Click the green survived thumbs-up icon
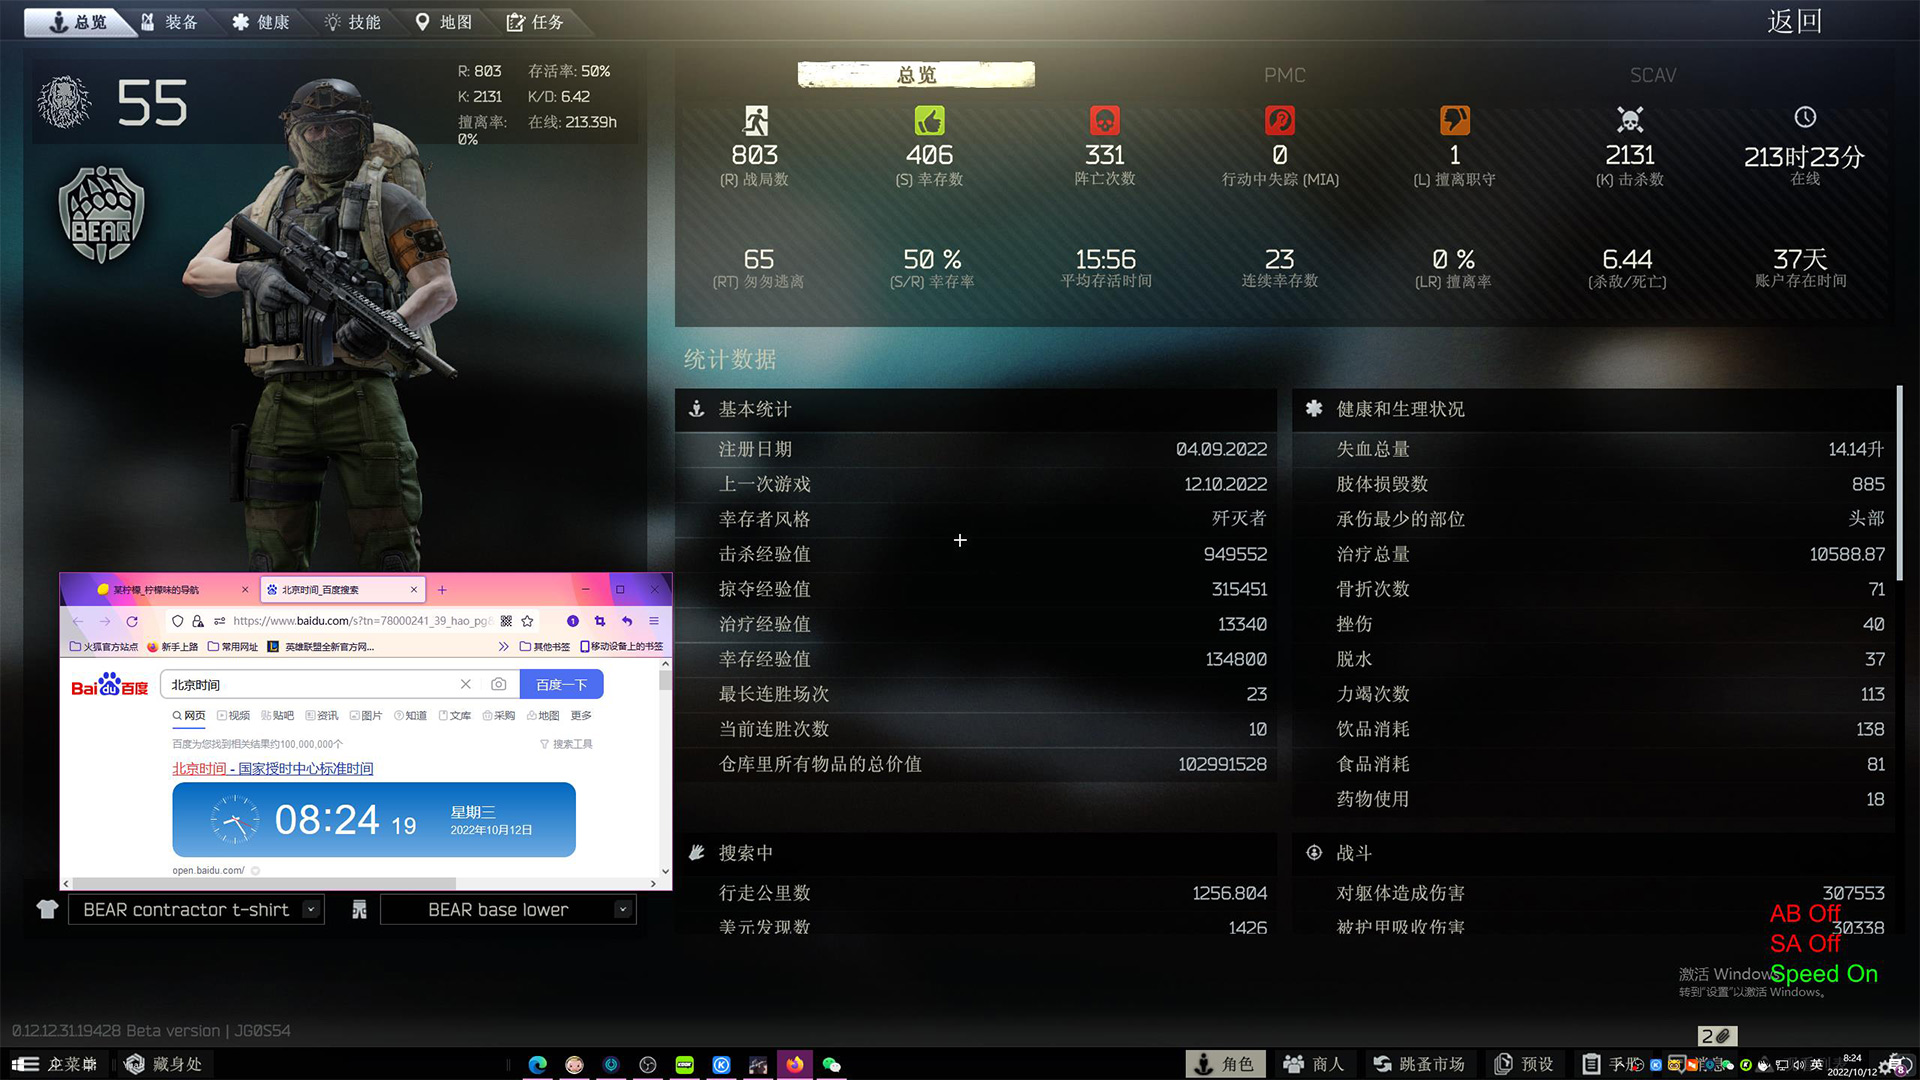The image size is (1920, 1080). (929, 121)
